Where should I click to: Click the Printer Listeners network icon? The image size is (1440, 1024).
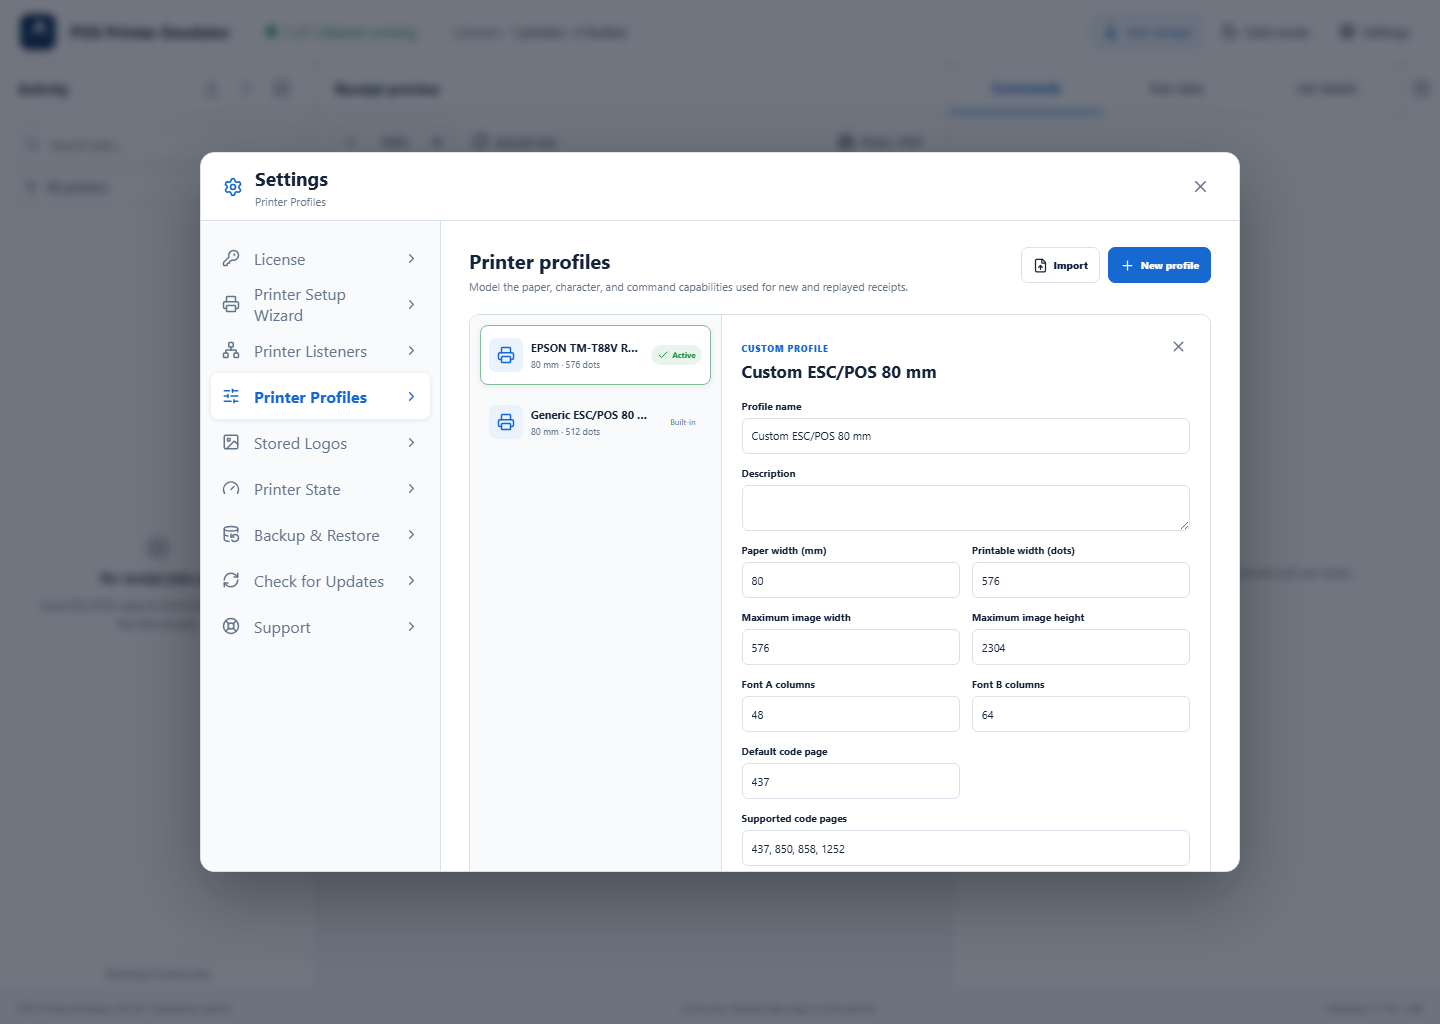(x=231, y=350)
